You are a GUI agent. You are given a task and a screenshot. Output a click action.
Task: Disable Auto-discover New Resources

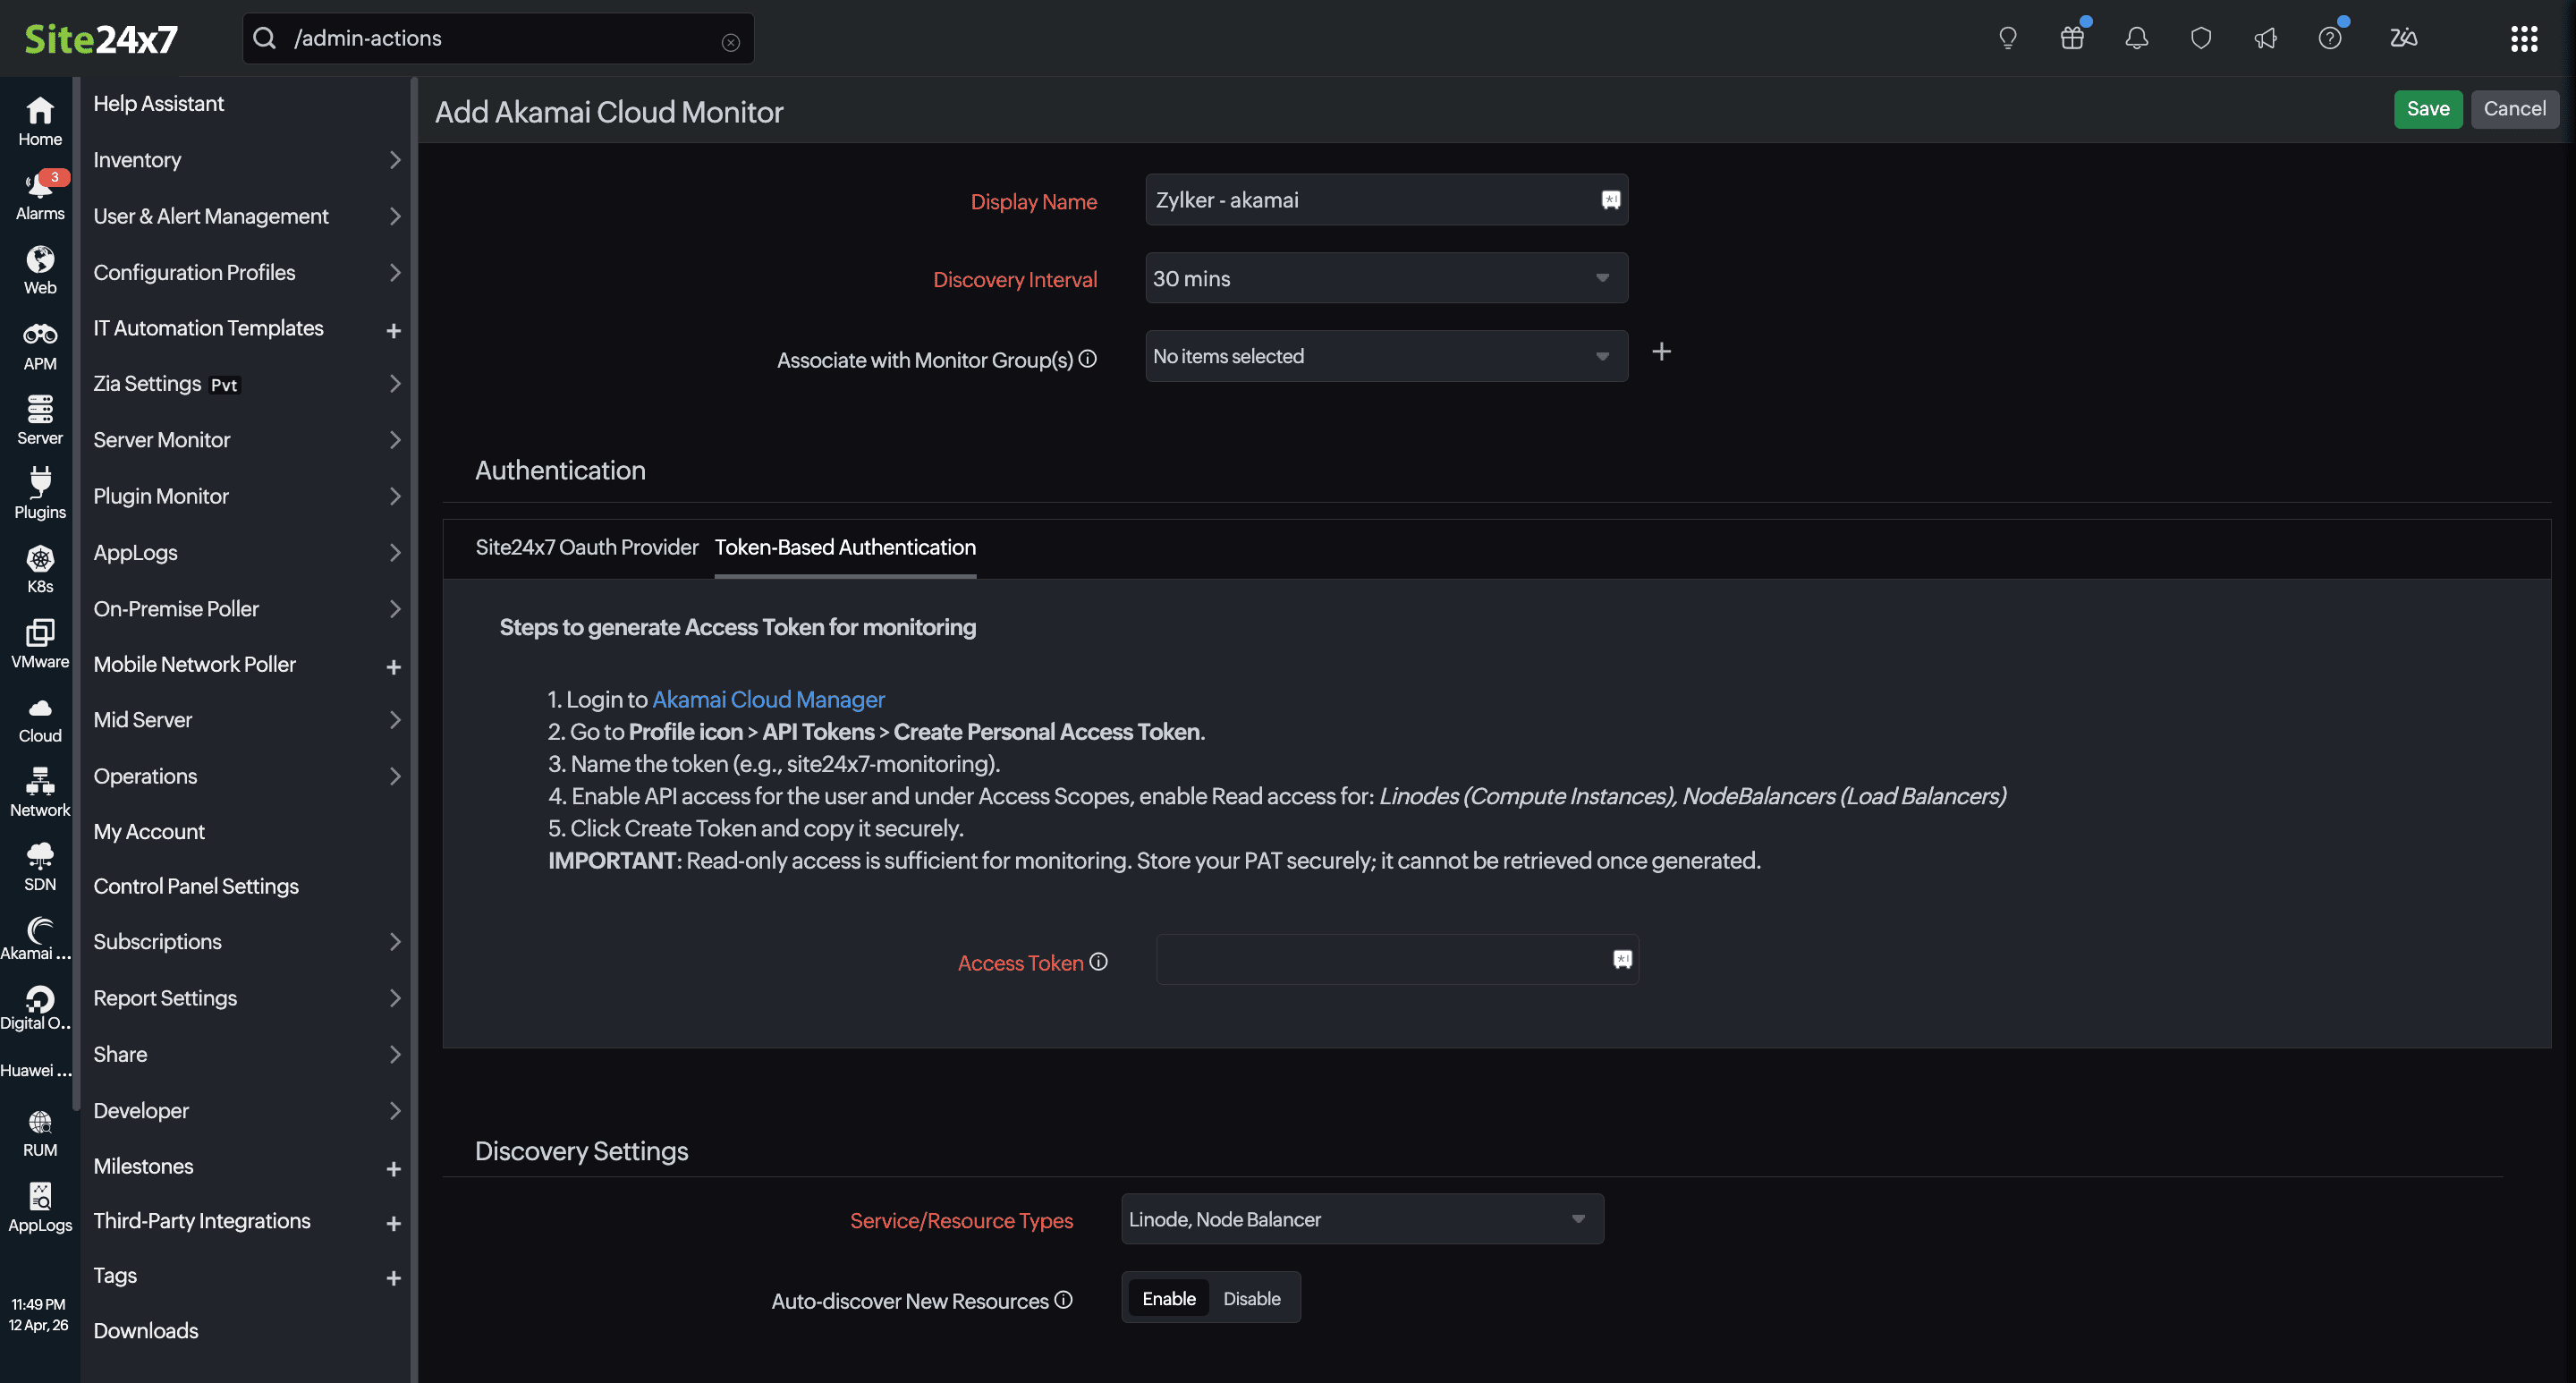[1251, 1298]
